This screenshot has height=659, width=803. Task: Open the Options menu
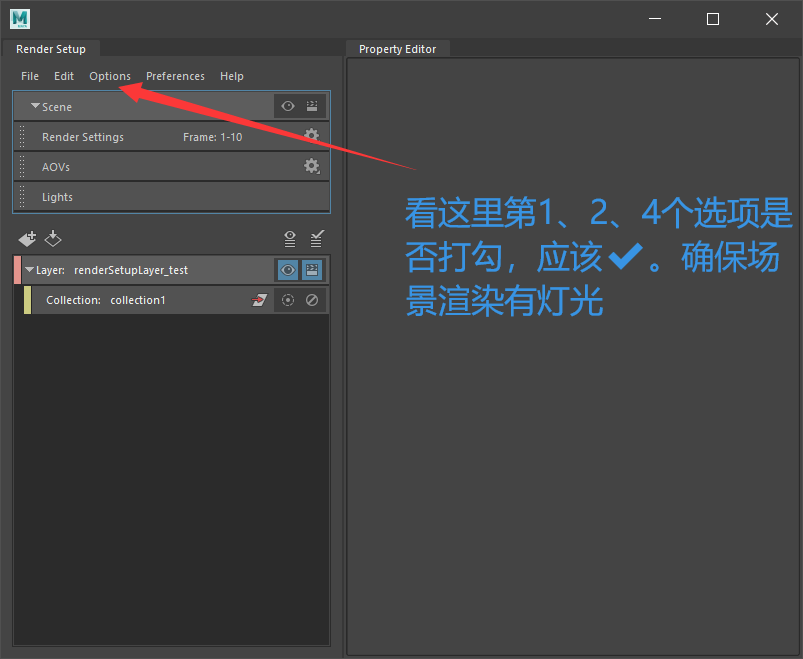pos(110,76)
